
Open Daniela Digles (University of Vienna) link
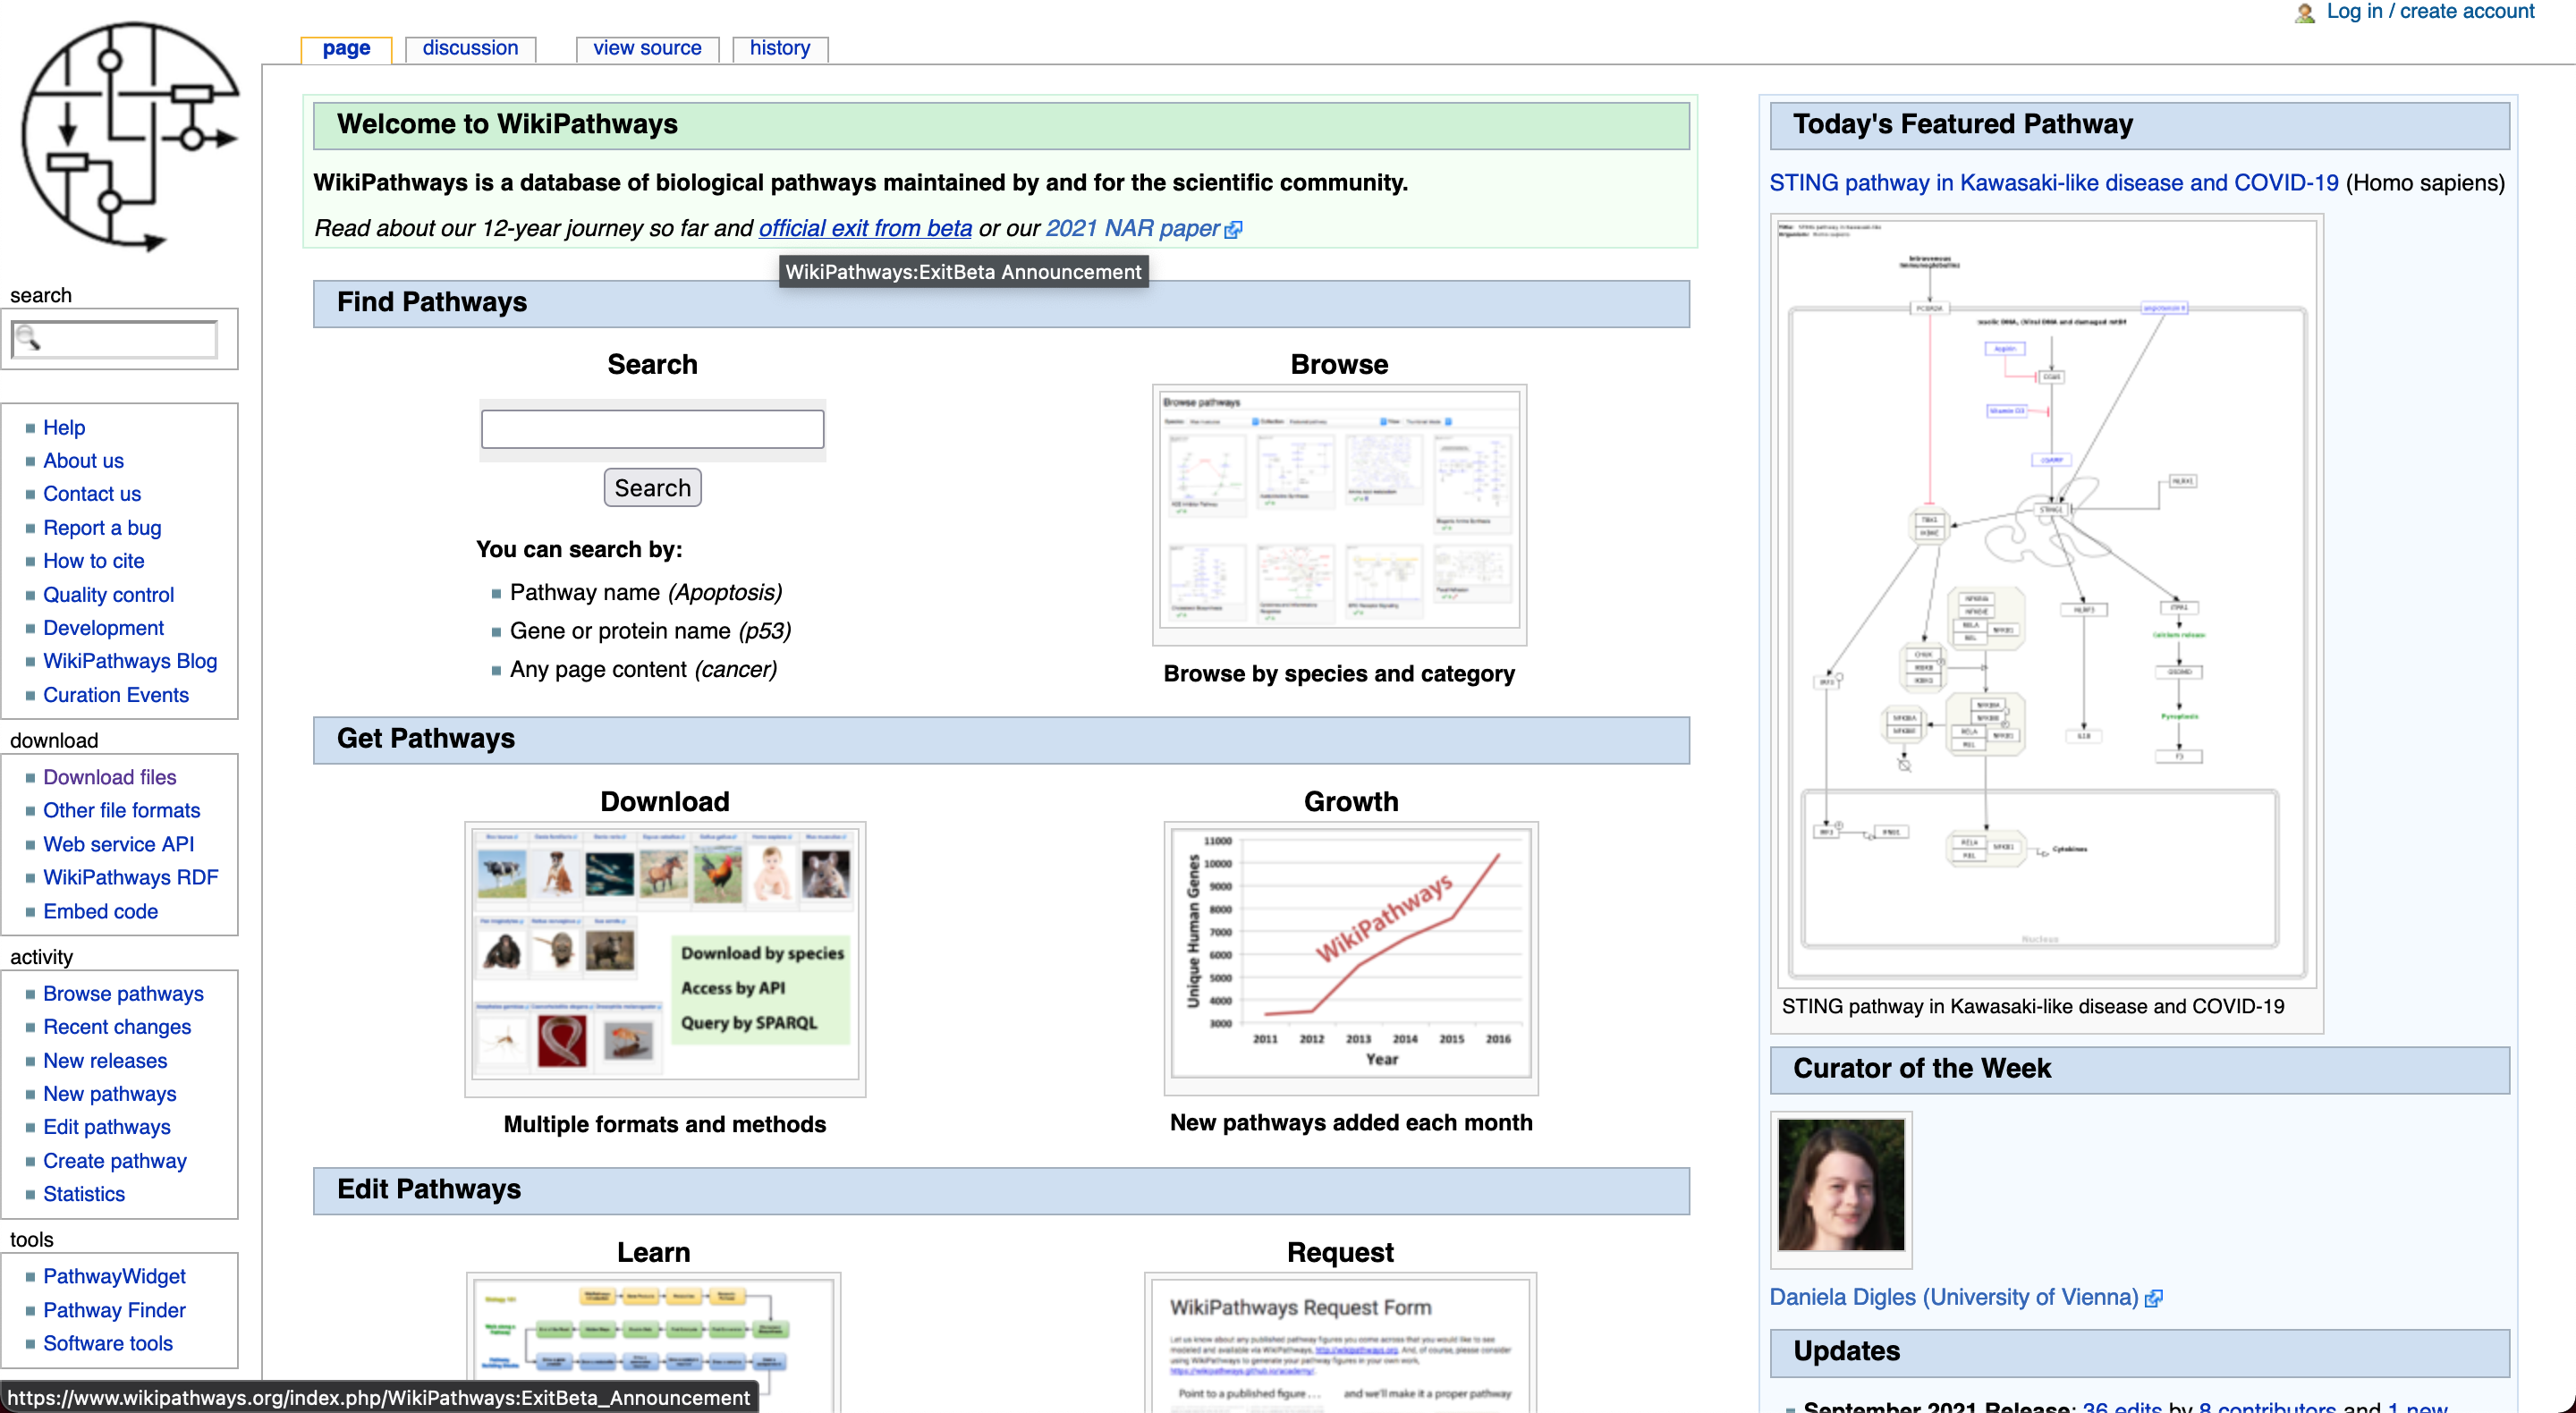point(1954,1297)
